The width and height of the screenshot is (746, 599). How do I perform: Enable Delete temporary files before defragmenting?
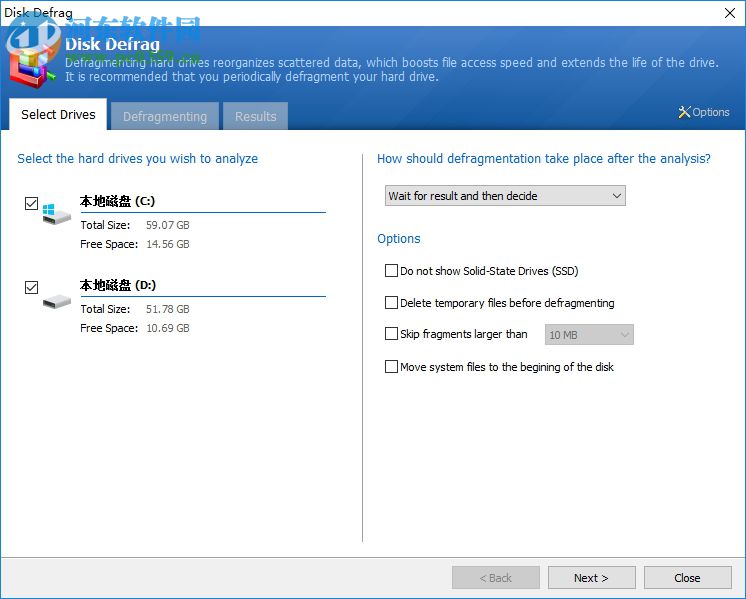click(x=391, y=303)
